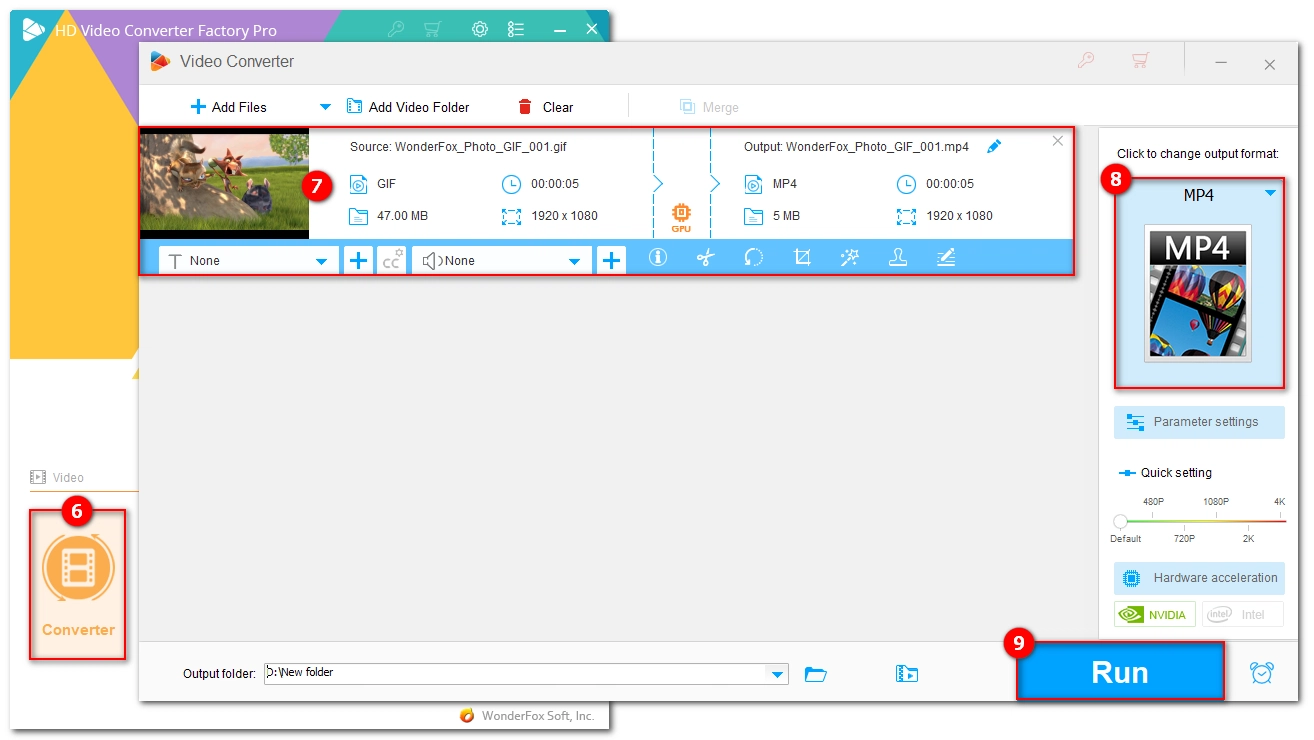
Task: Clear the file list
Action: pyautogui.click(x=545, y=107)
